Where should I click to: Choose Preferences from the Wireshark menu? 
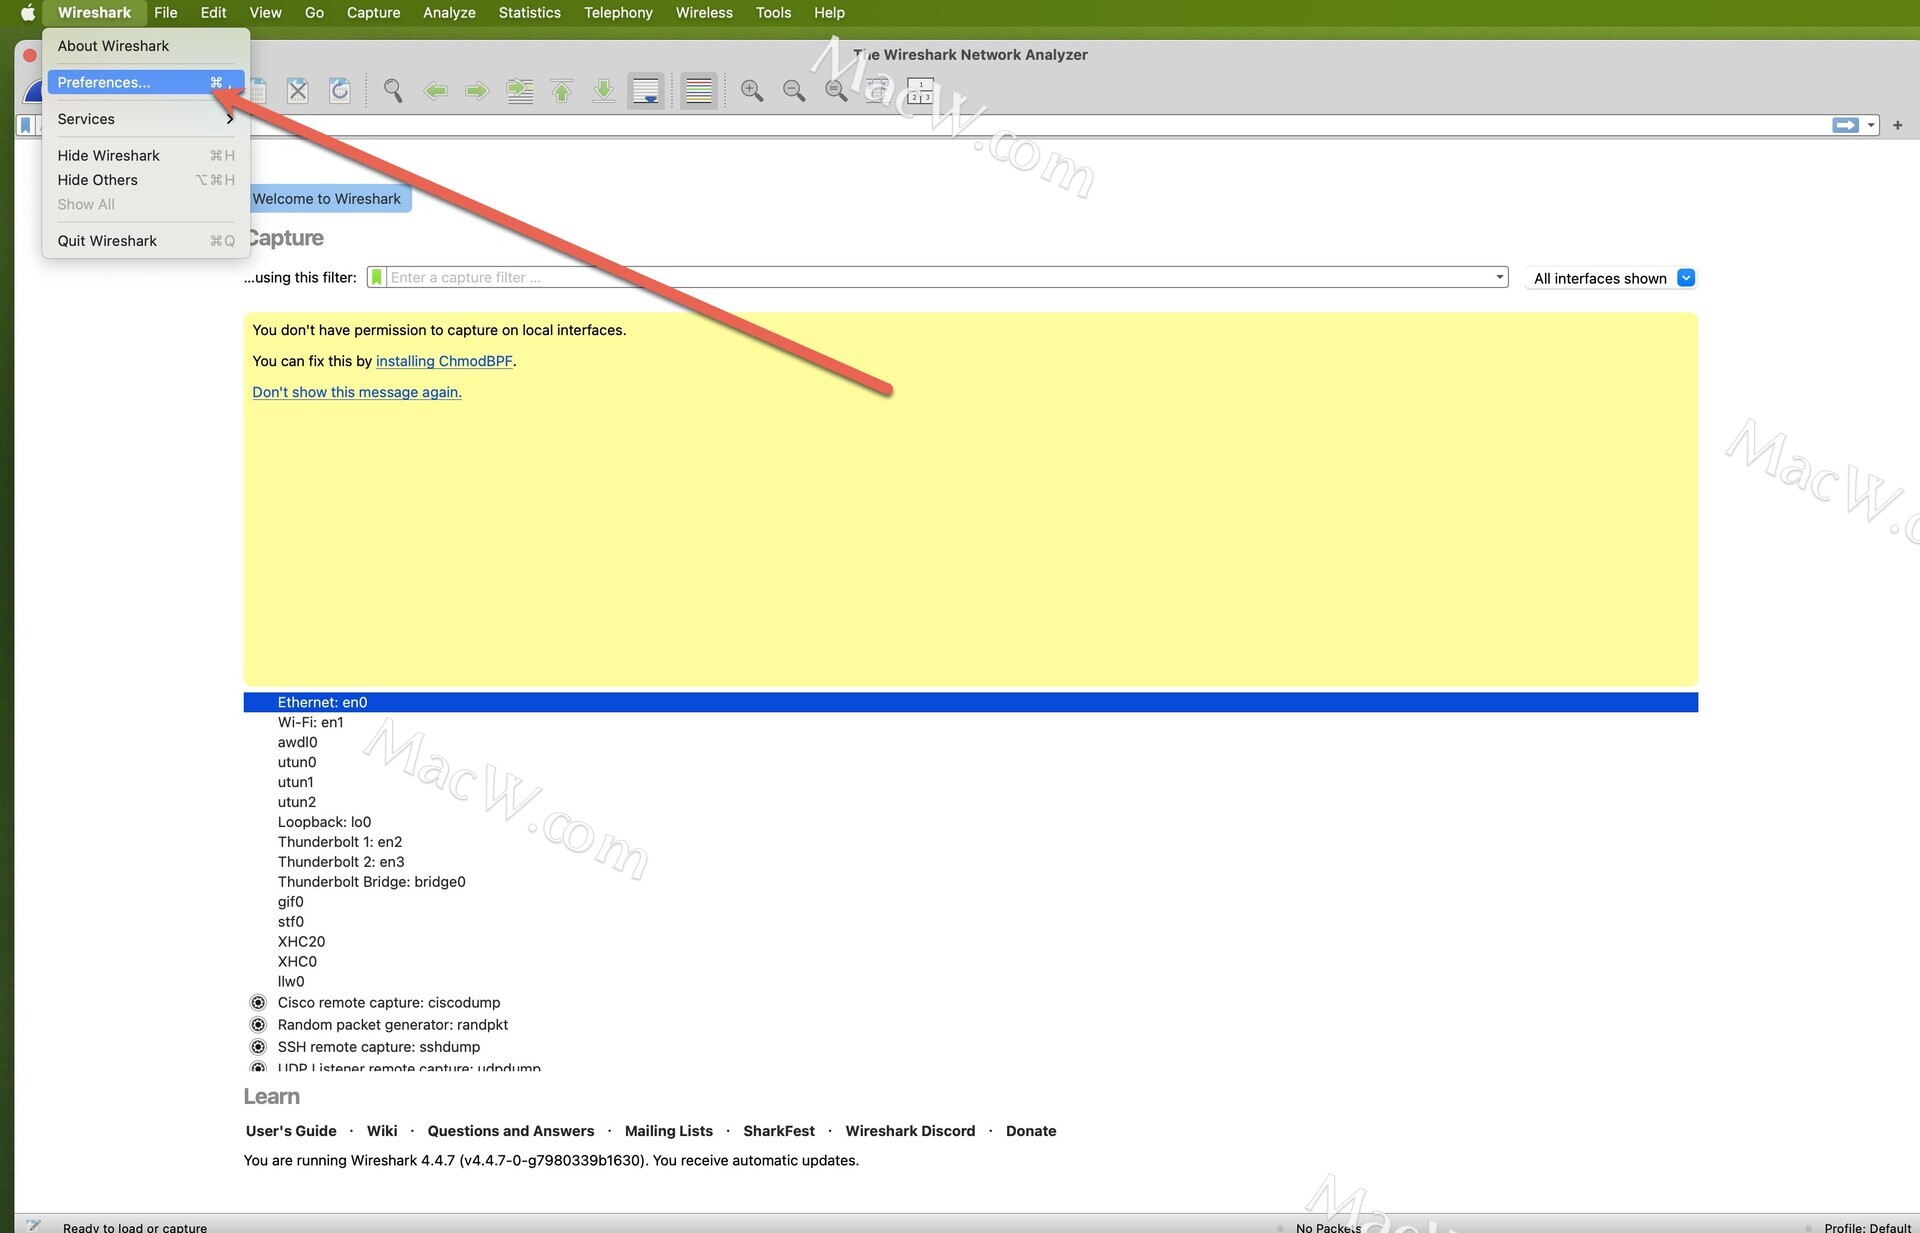[x=146, y=82]
